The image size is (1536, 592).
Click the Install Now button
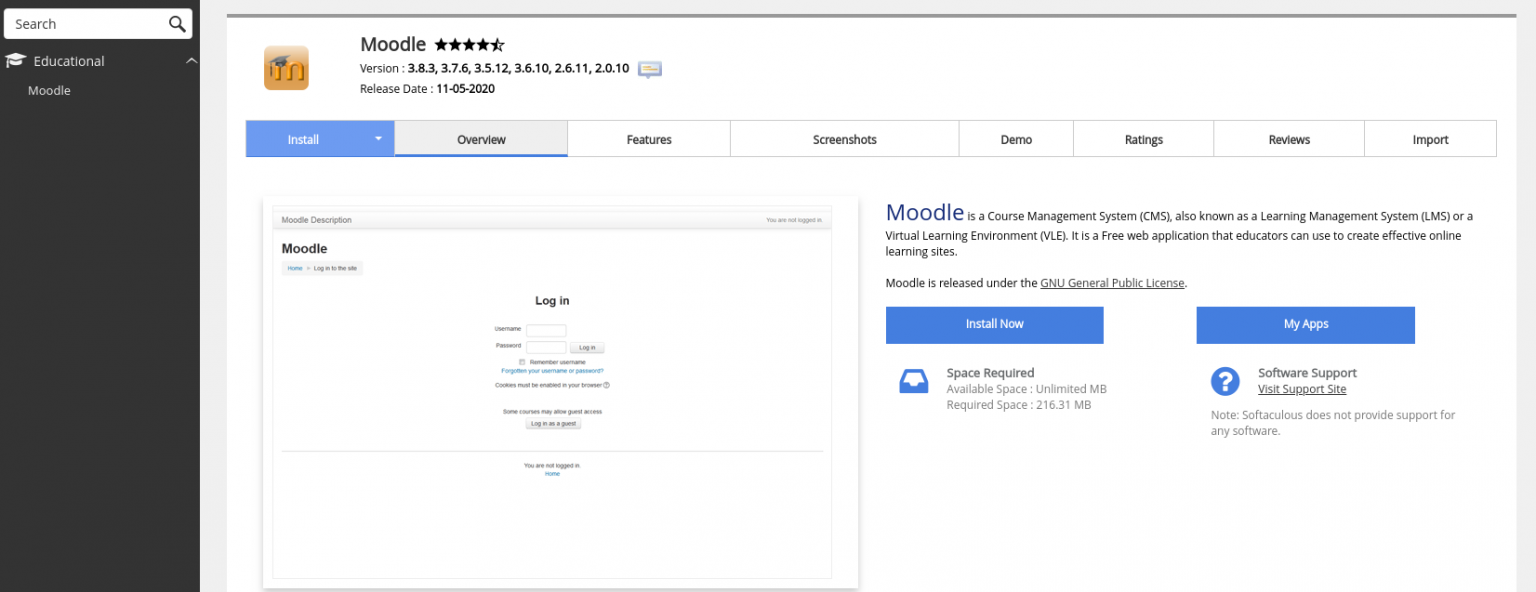(x=994, y=324)
